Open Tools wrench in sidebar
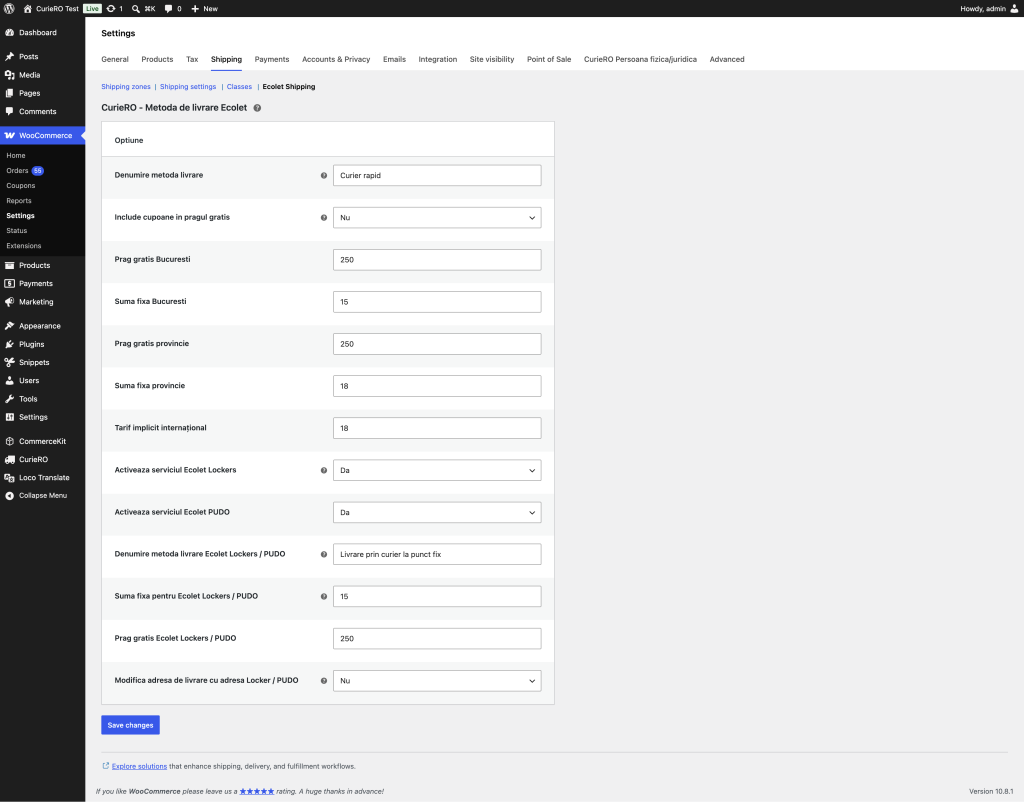 (x=10, y=399)
